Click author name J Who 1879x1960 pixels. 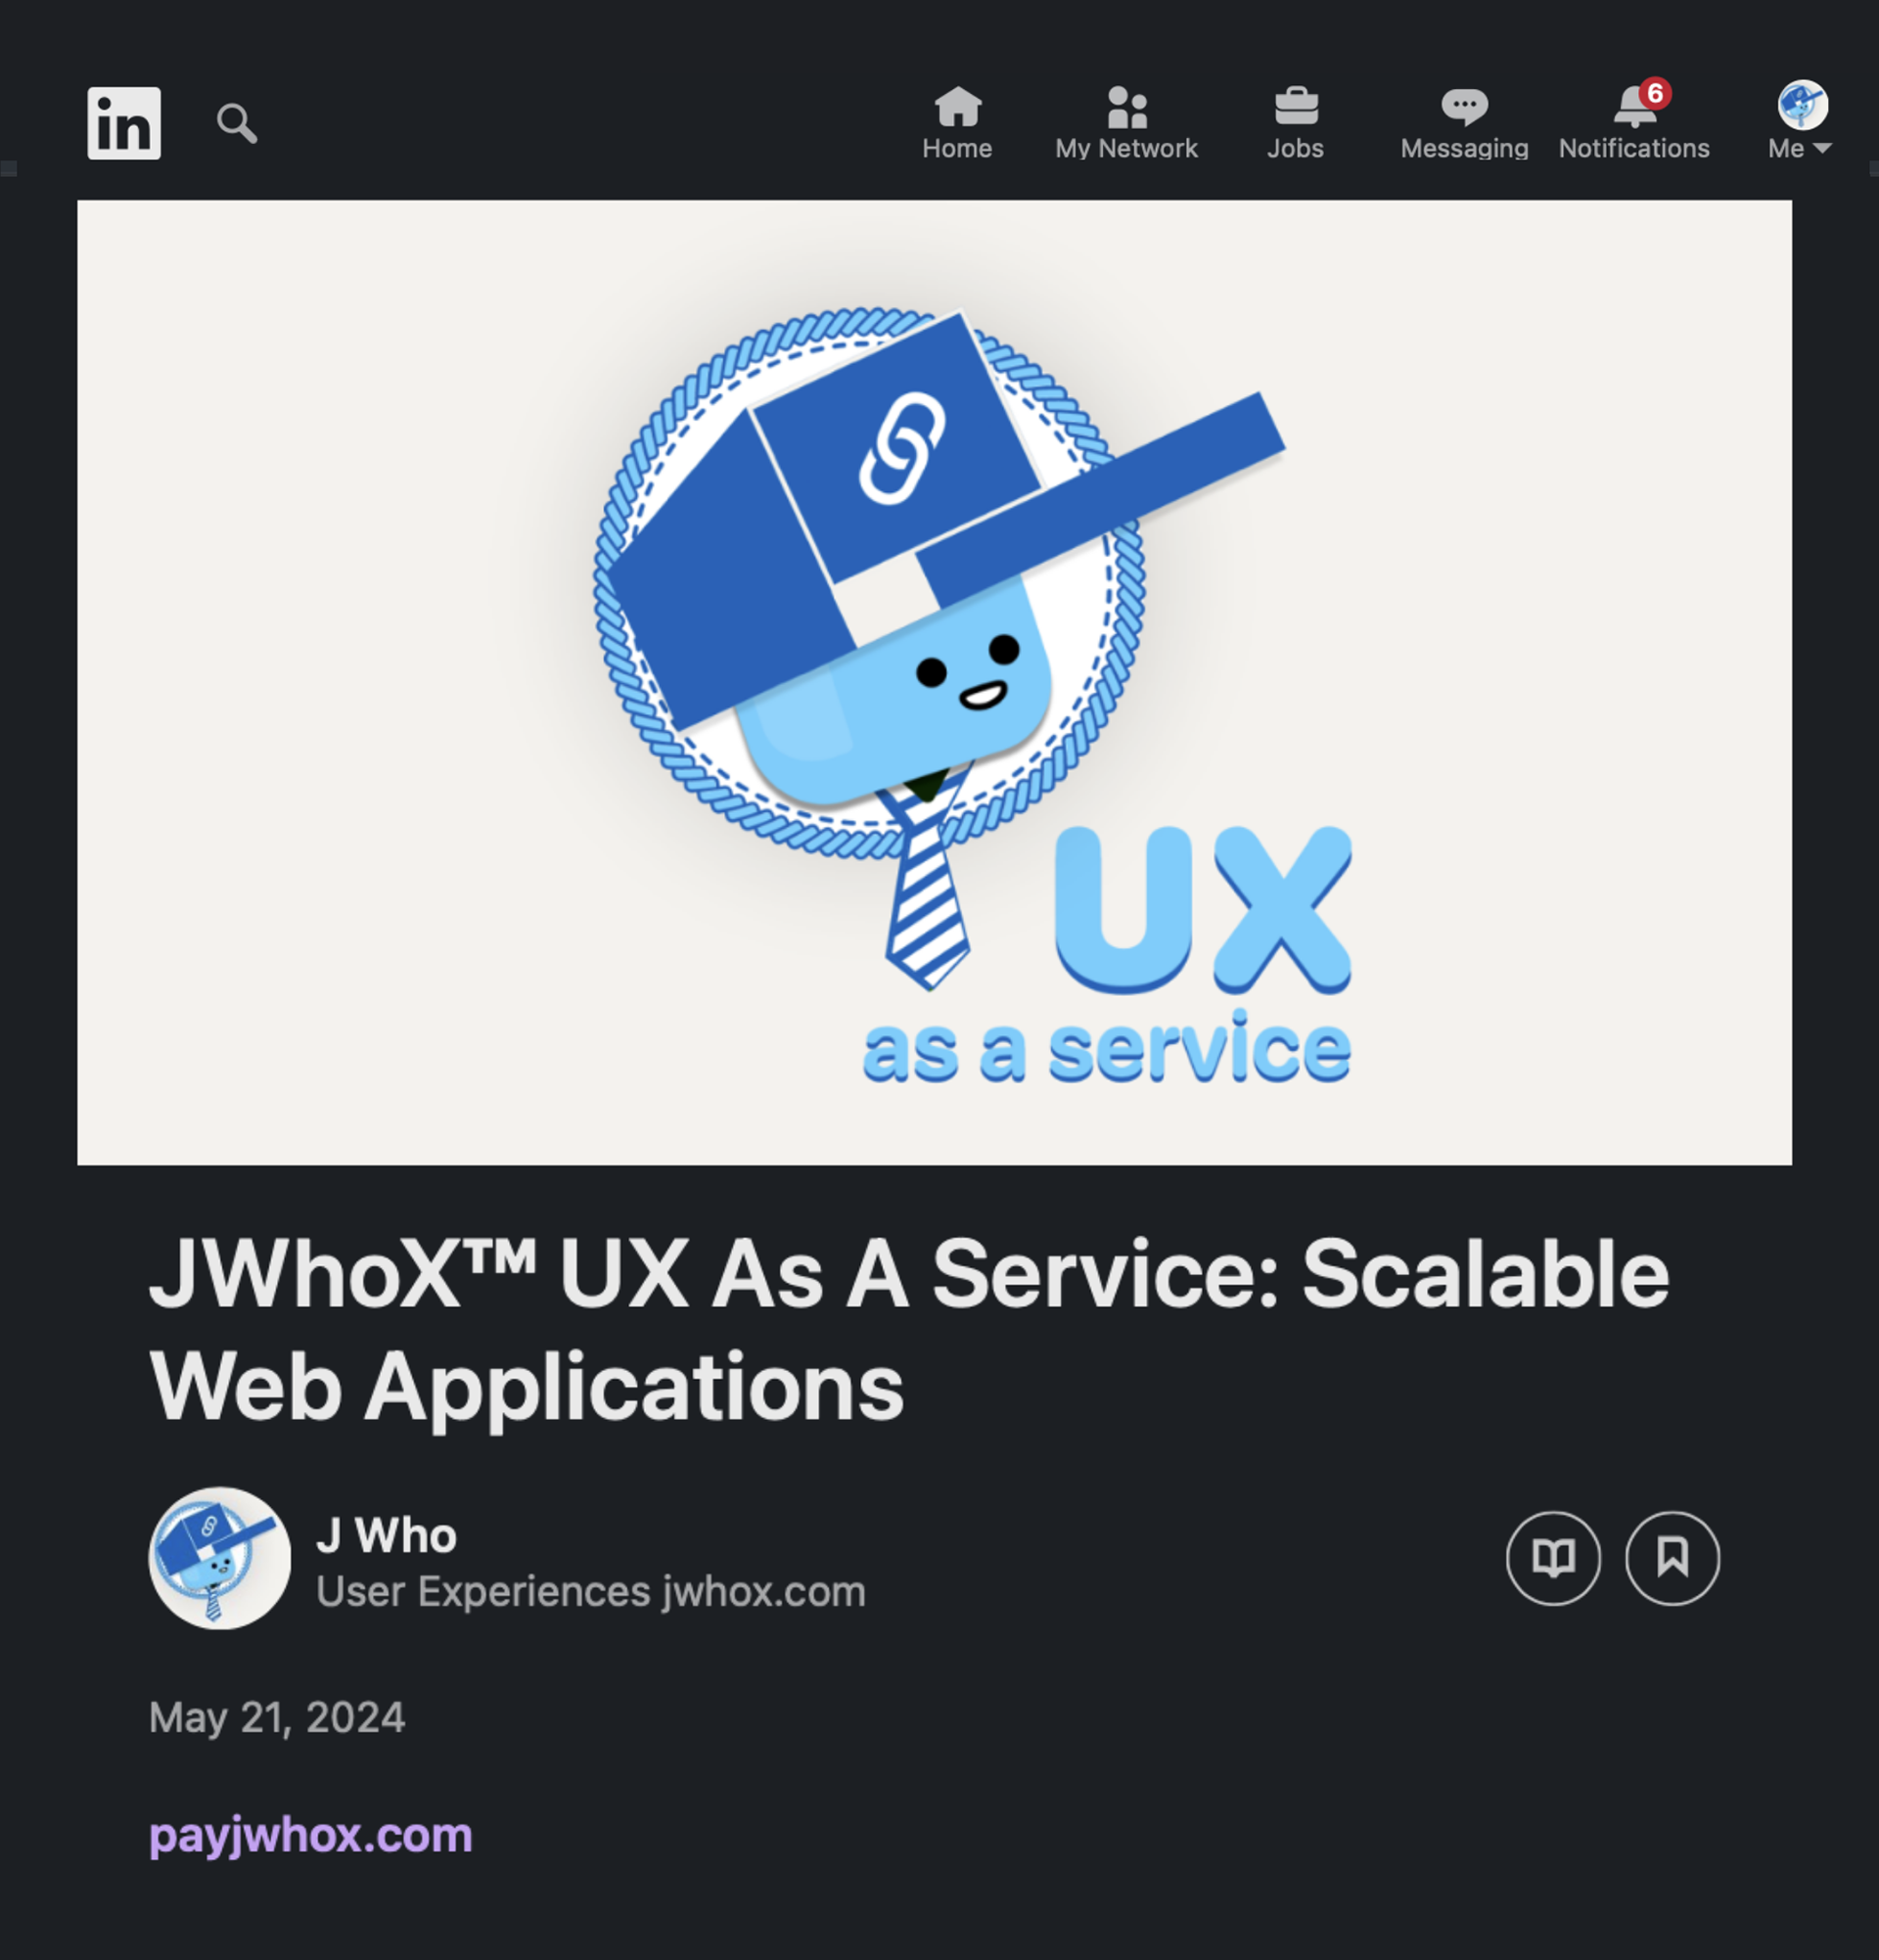(x=386, y=1535)
